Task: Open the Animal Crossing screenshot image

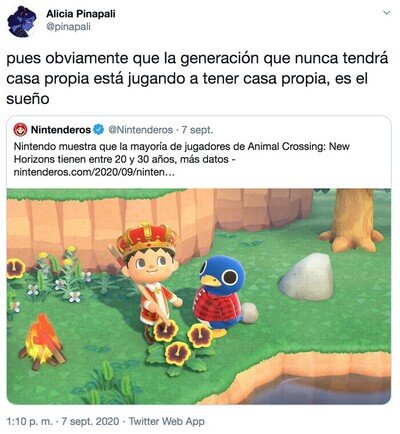Action: pos(199,296)
